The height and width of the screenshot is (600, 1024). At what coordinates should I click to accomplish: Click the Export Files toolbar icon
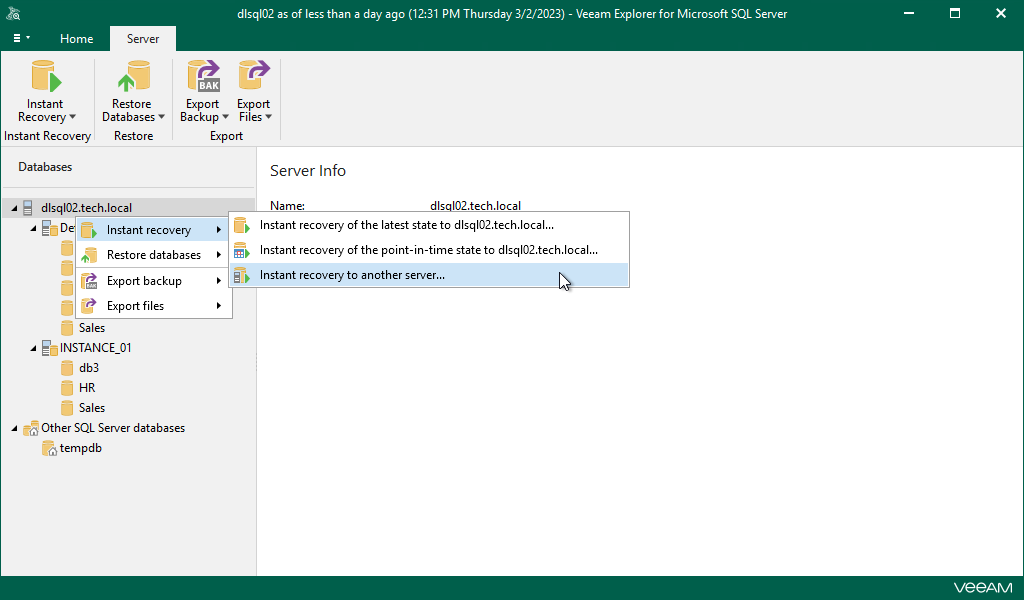click(253, 80)
